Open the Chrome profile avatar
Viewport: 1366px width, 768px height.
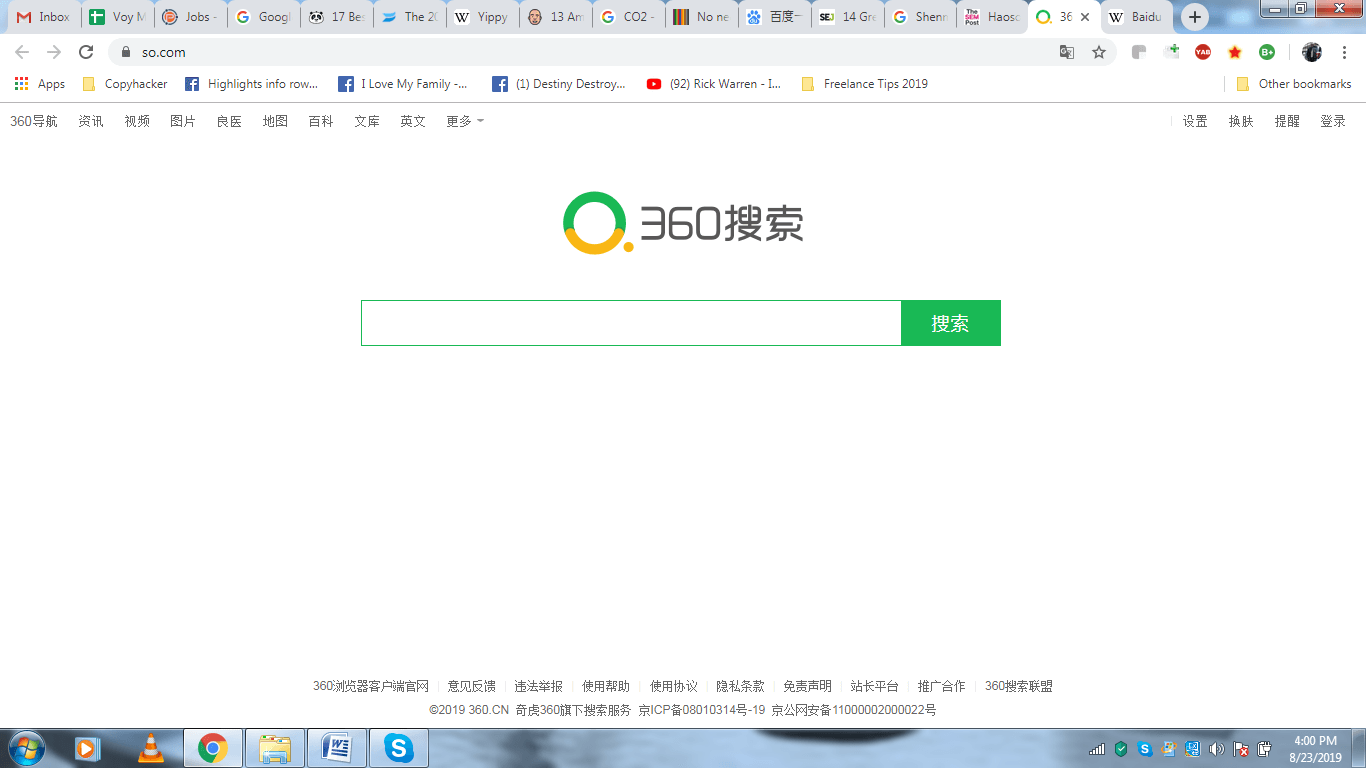[1312, 52]
